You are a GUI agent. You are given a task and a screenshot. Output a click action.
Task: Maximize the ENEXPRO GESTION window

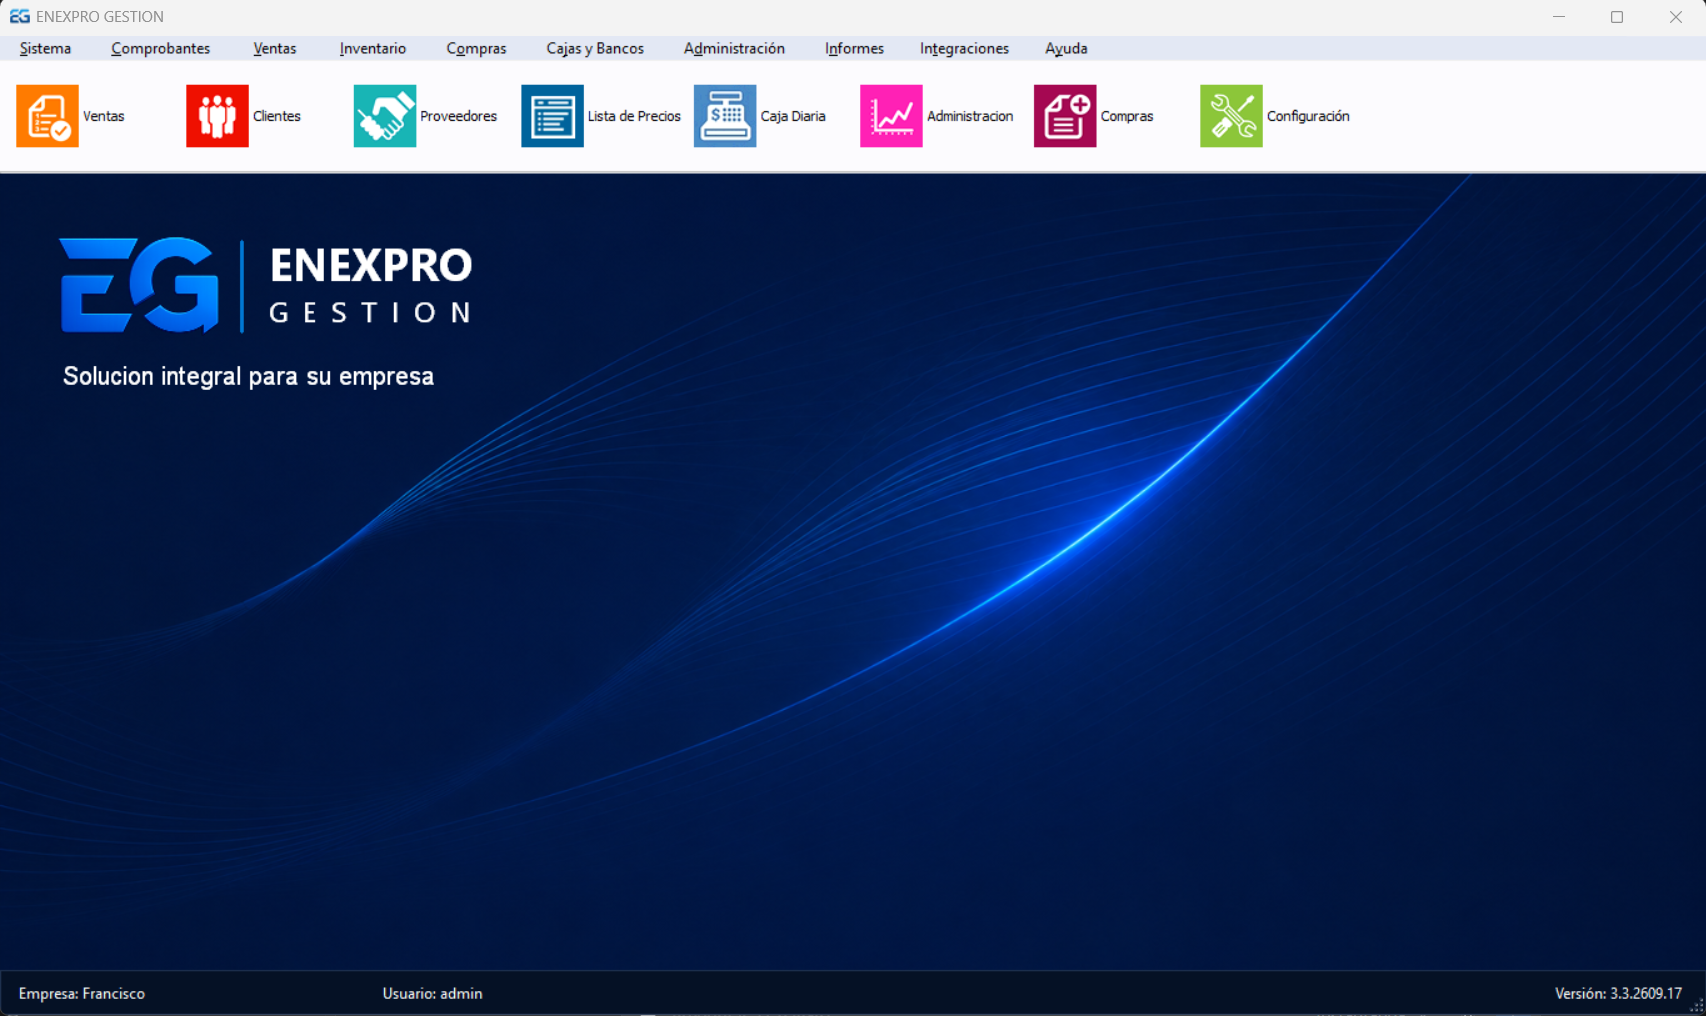(x=1617, y=17)
